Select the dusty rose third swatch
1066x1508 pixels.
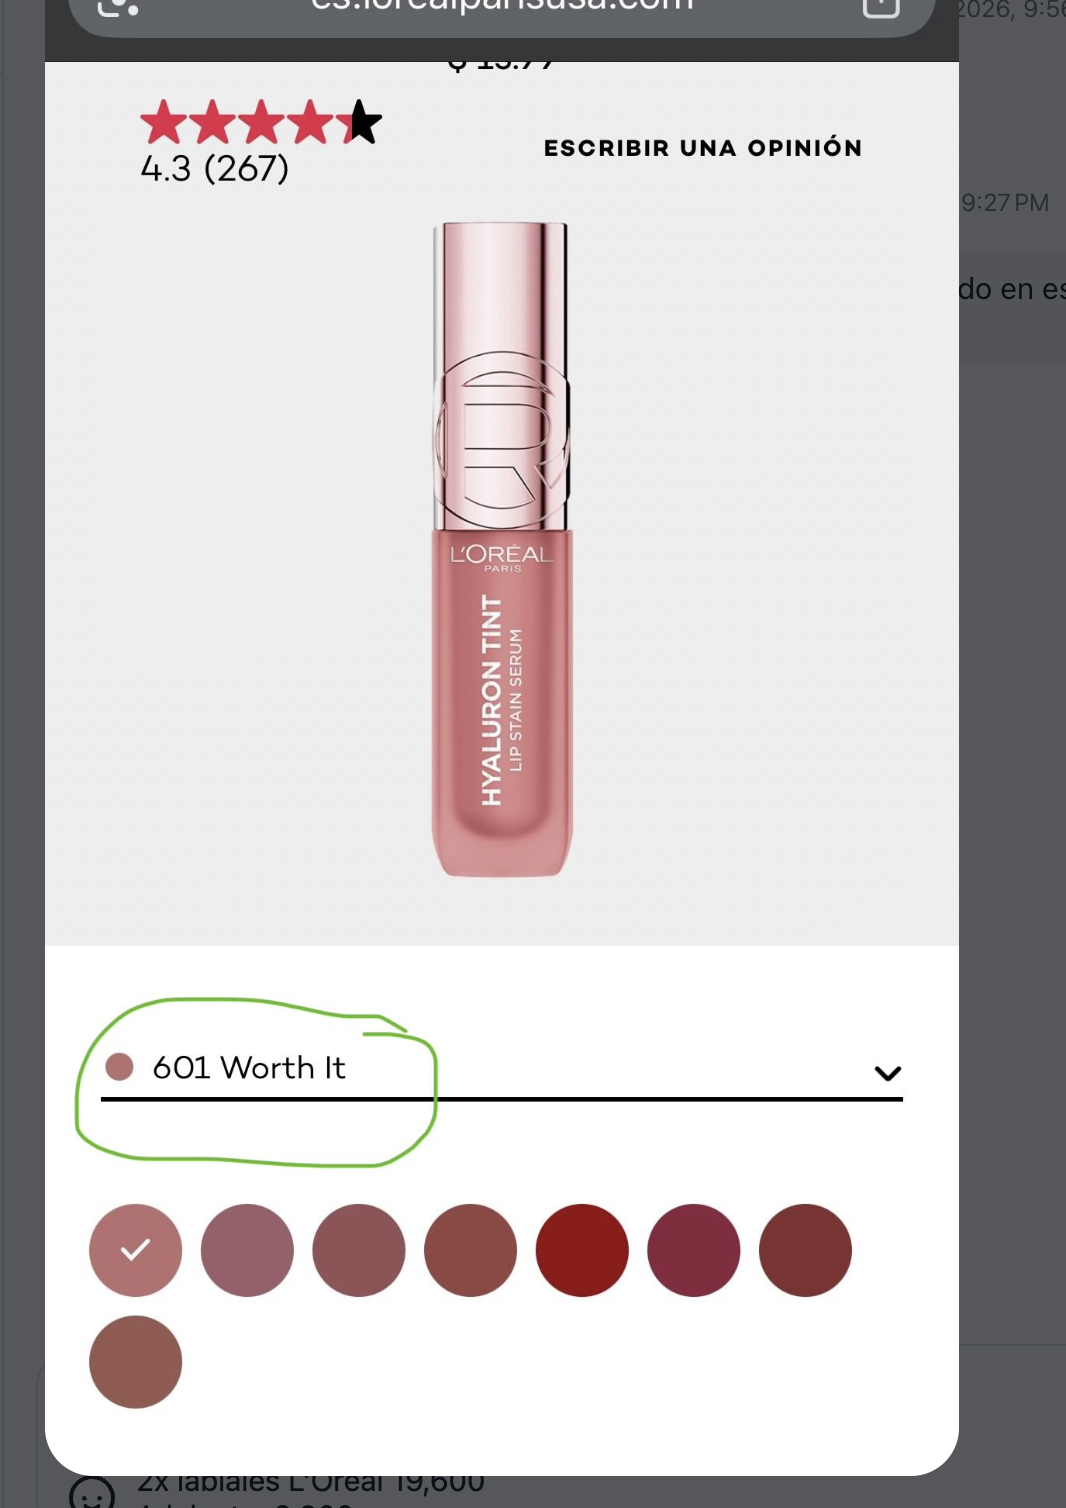click(x=359, y=1250)
